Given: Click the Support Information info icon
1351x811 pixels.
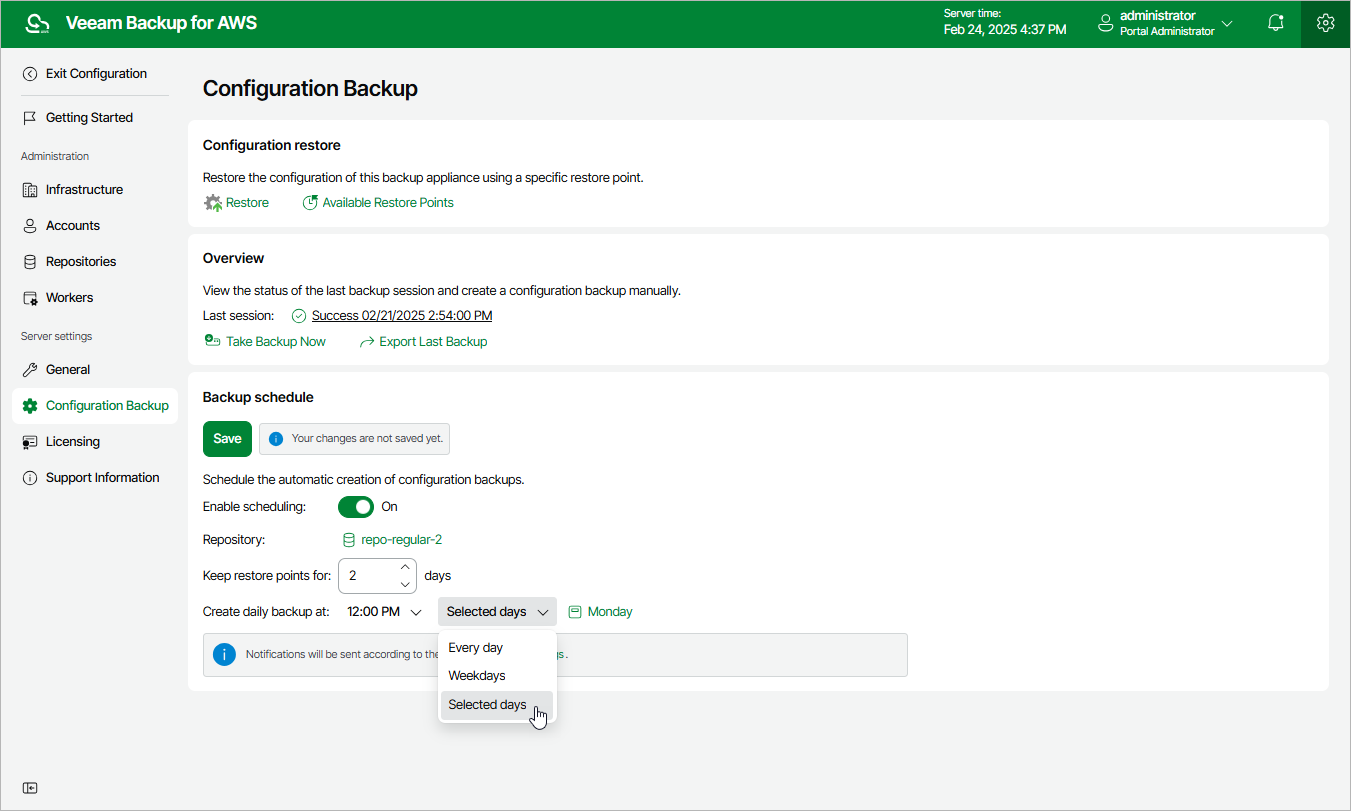Looking at the screenshot, I should (x=30, y=478).
